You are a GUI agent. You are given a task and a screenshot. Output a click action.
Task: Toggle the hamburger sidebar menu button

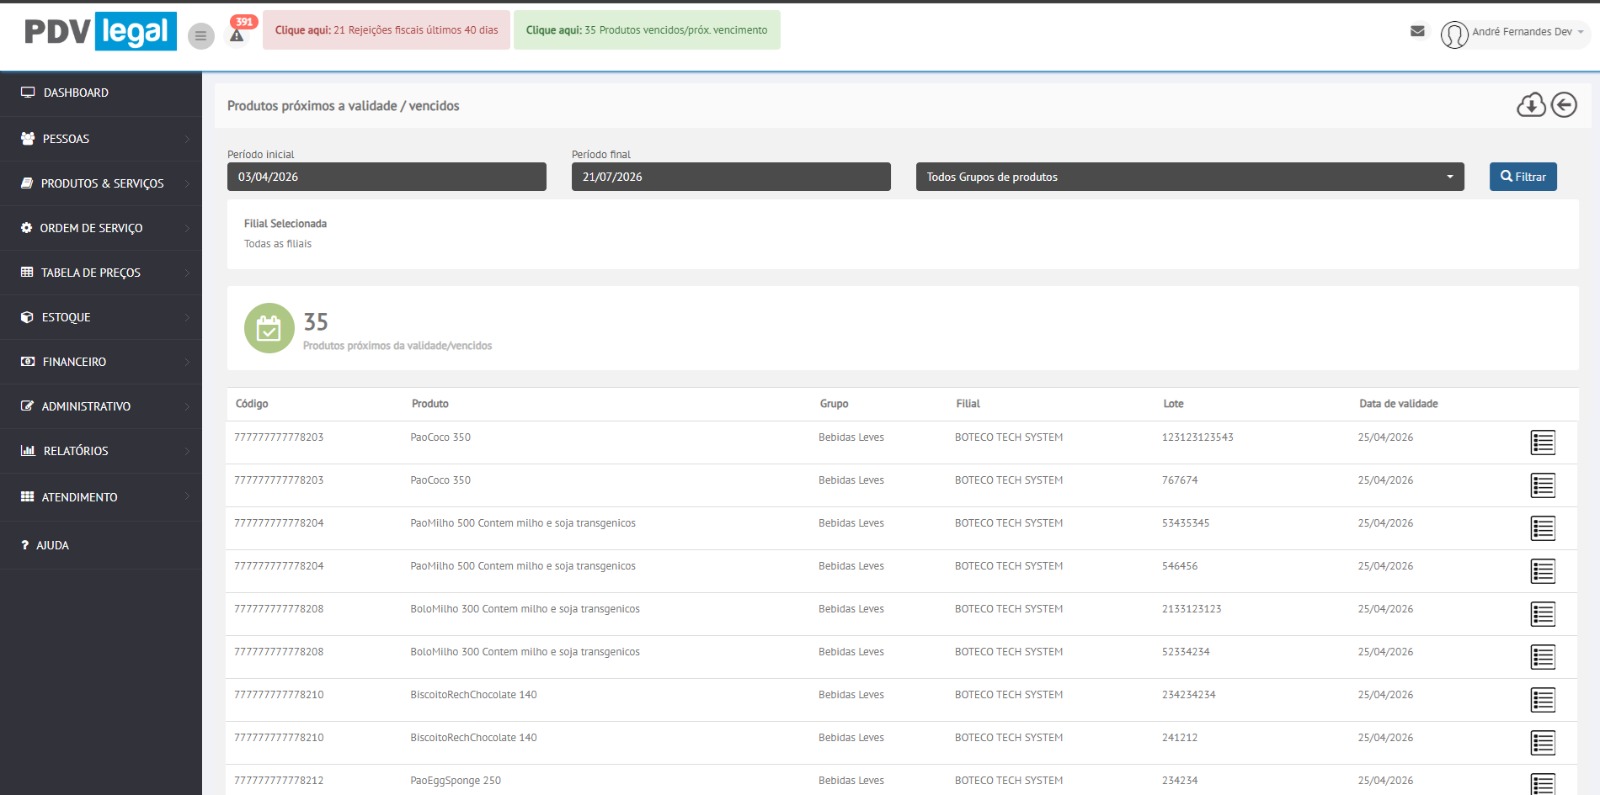(x=201, y=36)
